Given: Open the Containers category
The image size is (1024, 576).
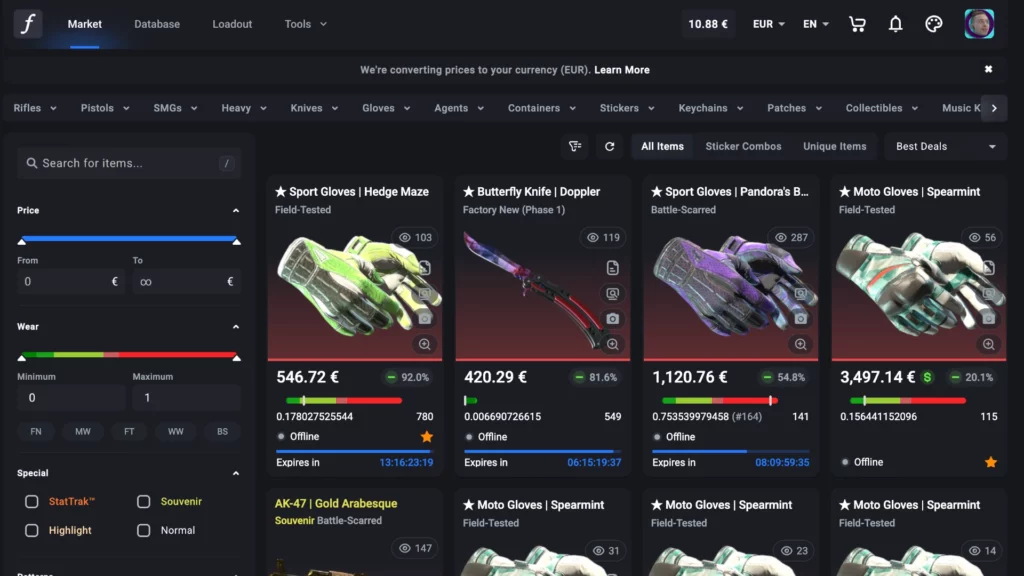Looking at the screenshot, I should [542, 108].
